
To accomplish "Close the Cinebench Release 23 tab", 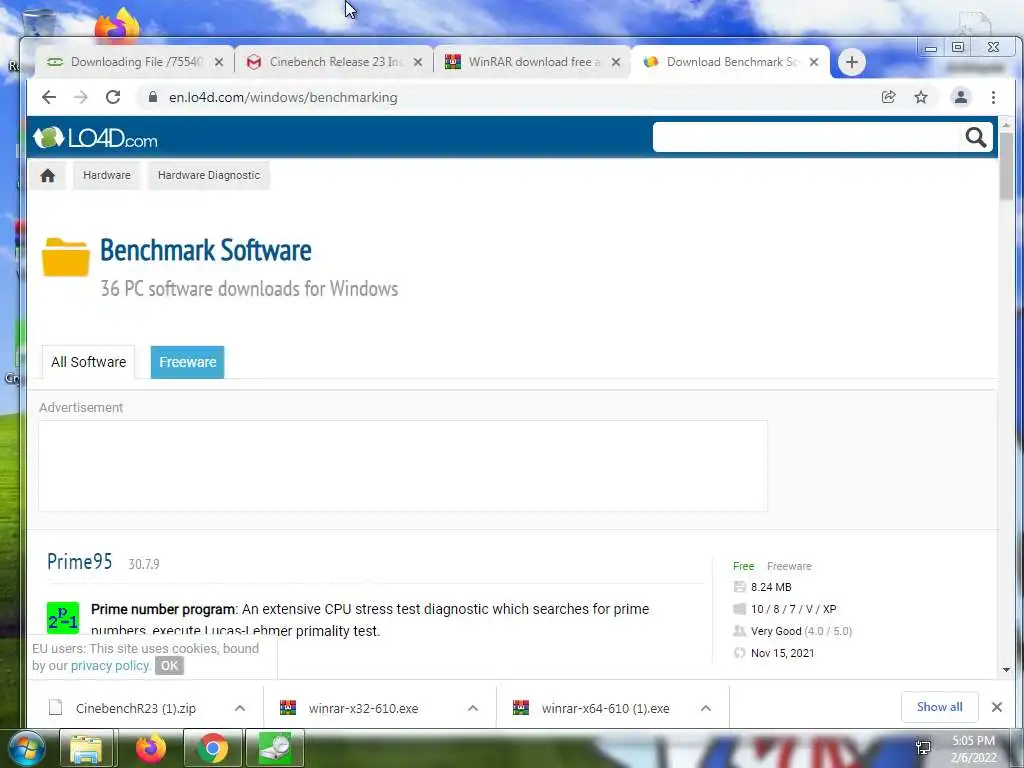I will tap(418, 62).
